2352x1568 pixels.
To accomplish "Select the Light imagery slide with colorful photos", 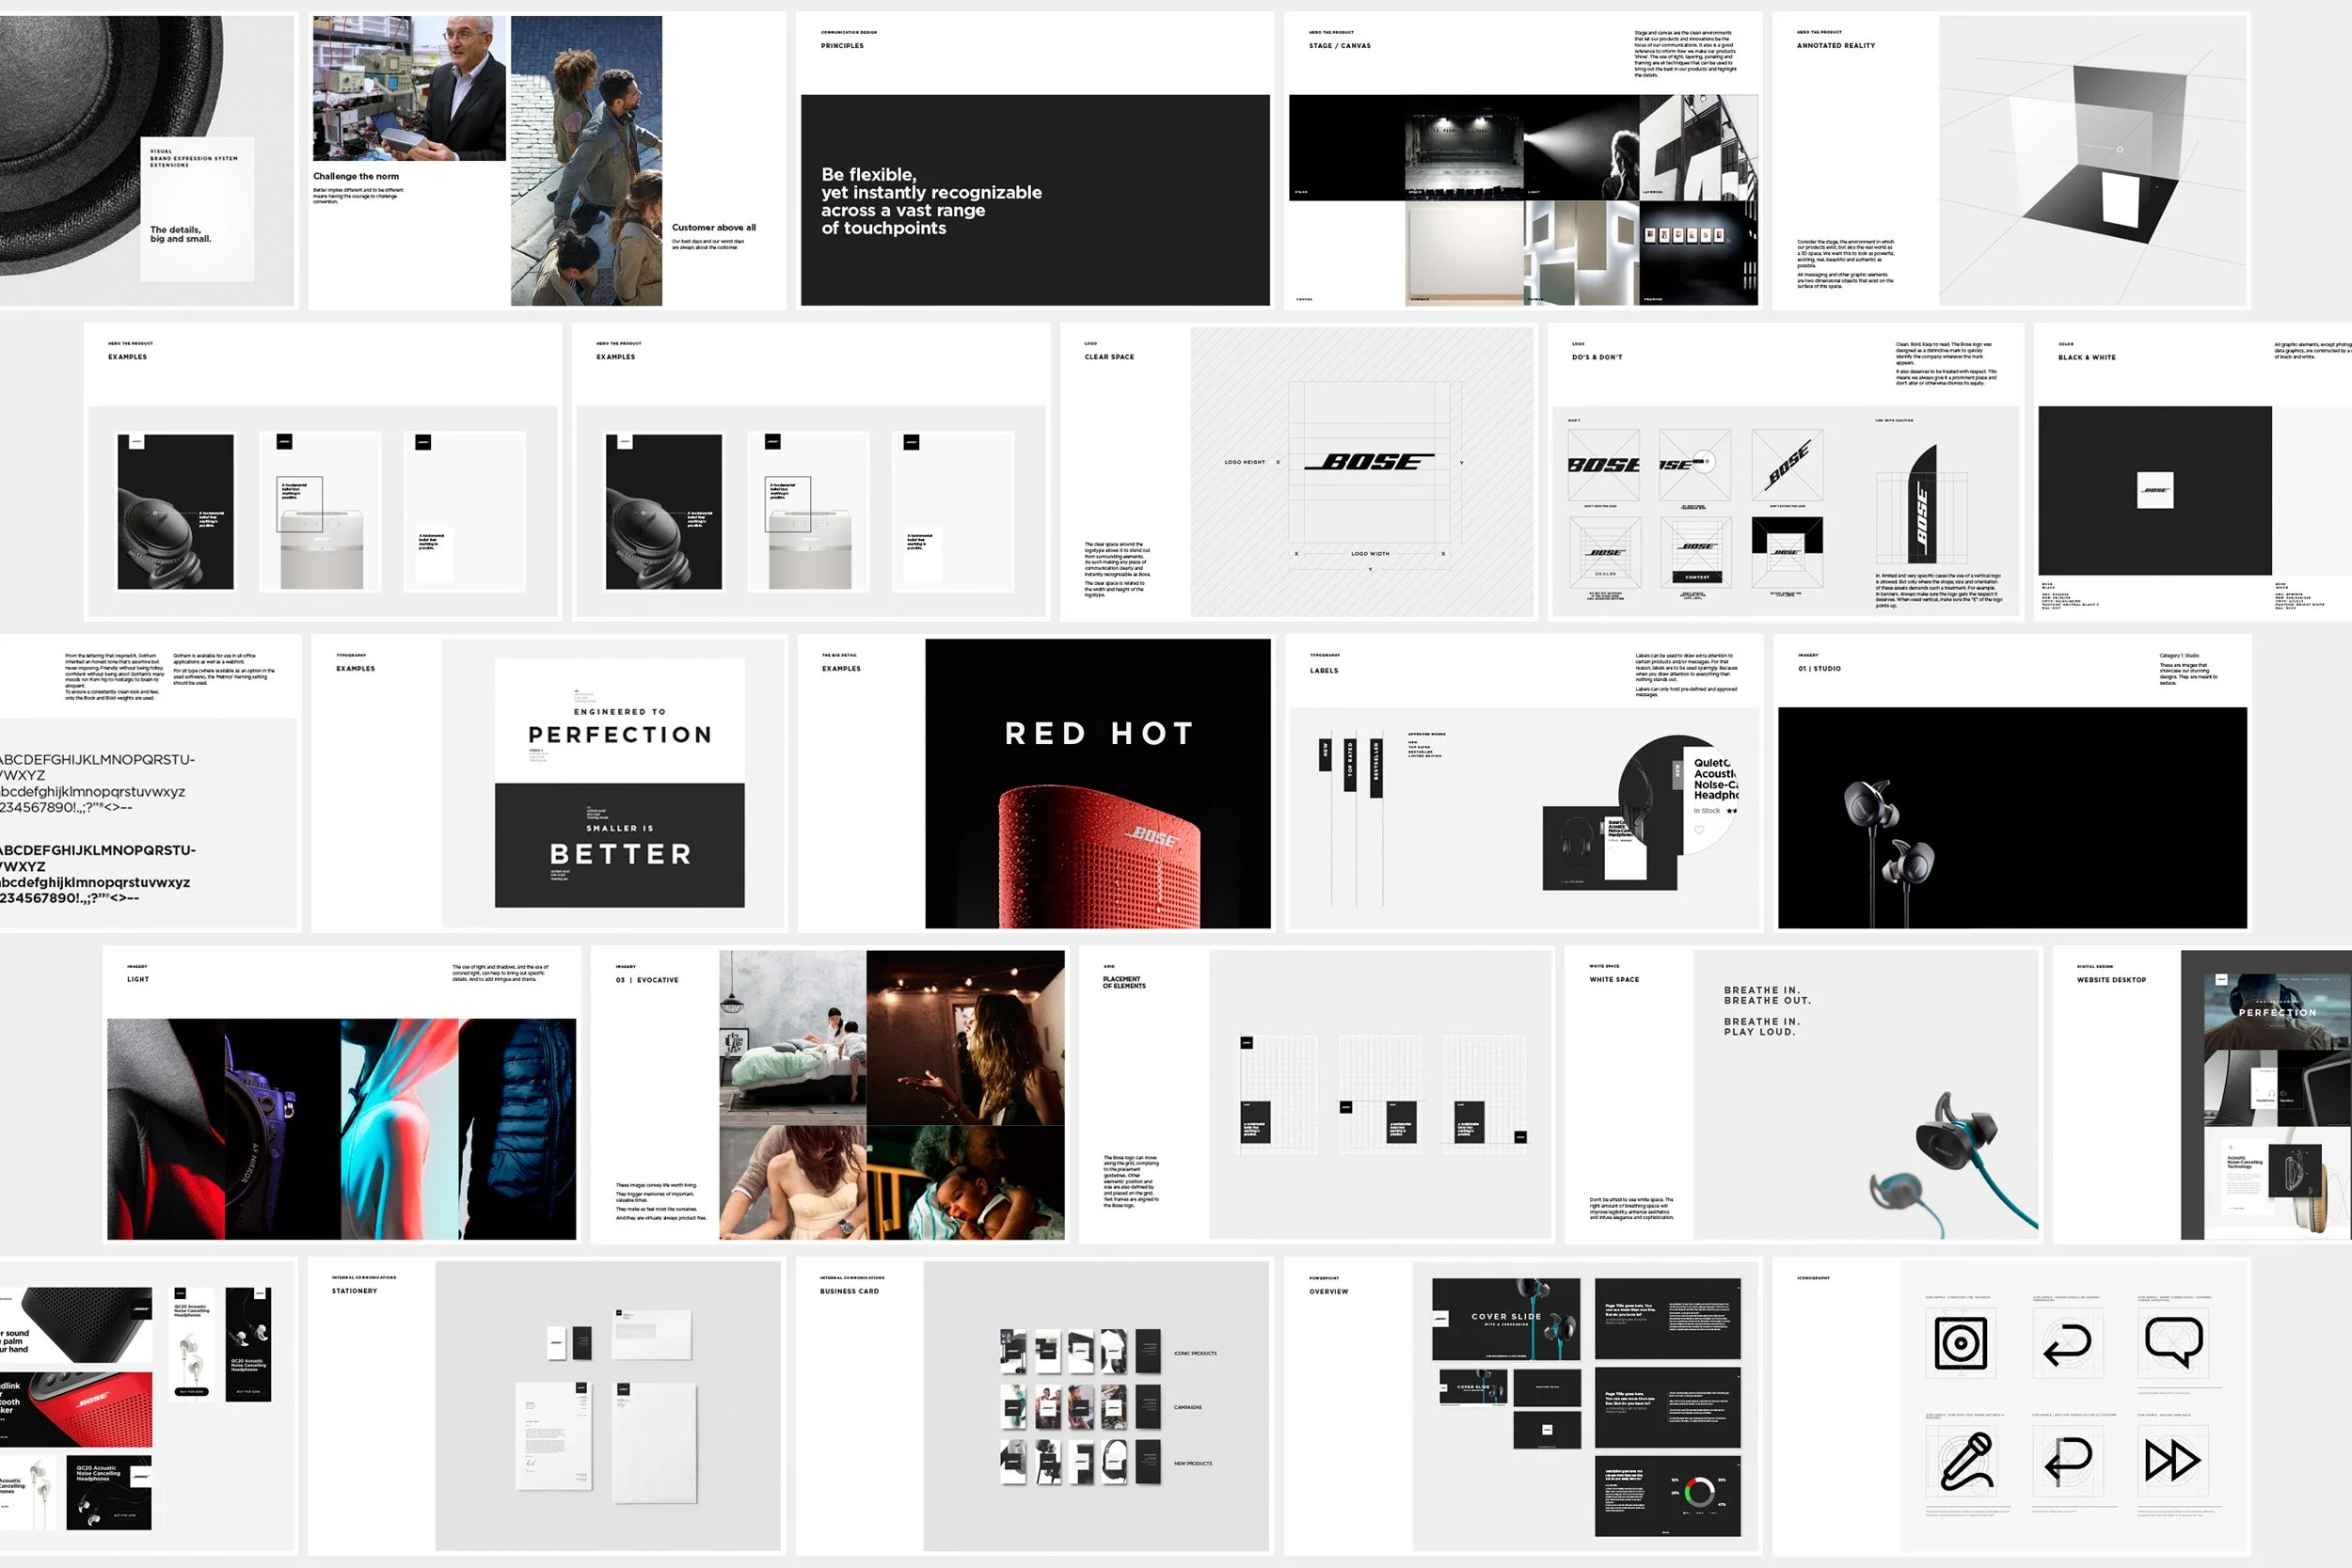I will [341, 1128].
